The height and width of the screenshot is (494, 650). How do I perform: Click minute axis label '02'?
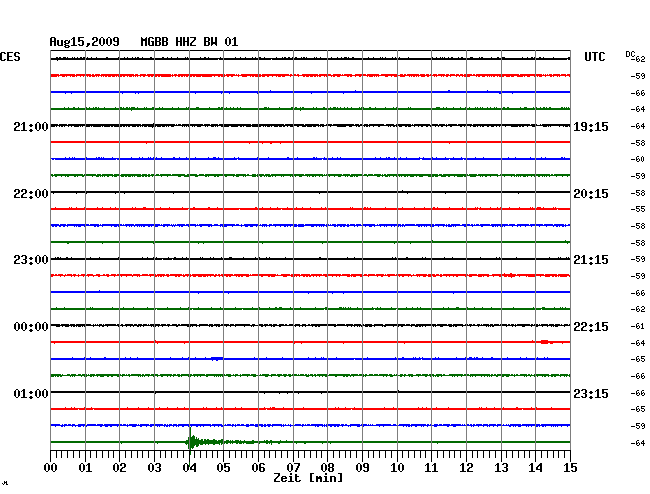pyautogui.click(x=119, y=467)
